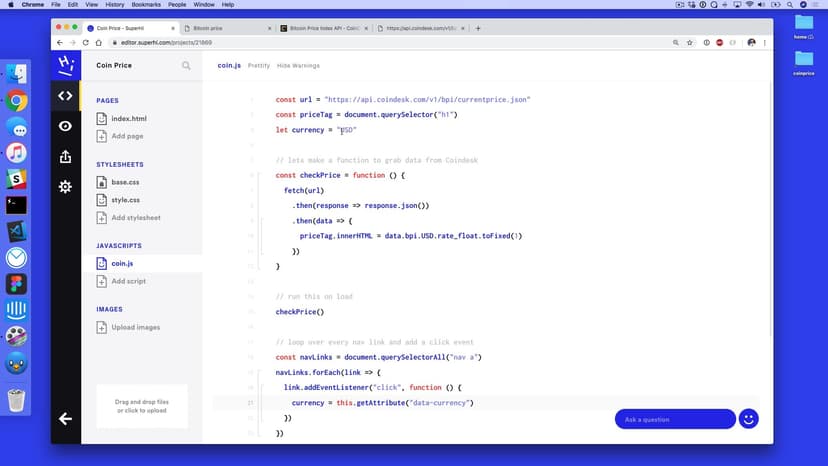828x466 pixels.
Task: Click Prettify to format the code
Action: point(259,66)
